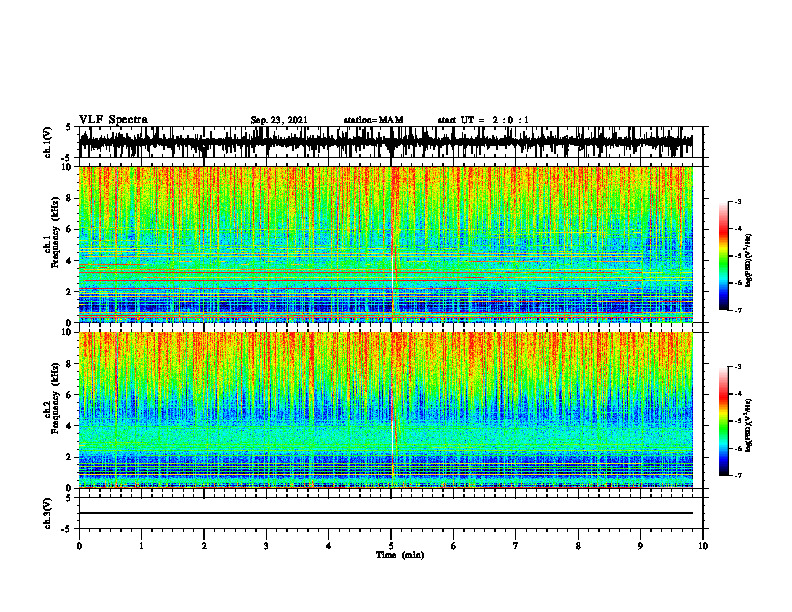This screenshot has height=612, width=792.
Task: Click the "-7" label on ch.2 color bar
Action: 737,475
